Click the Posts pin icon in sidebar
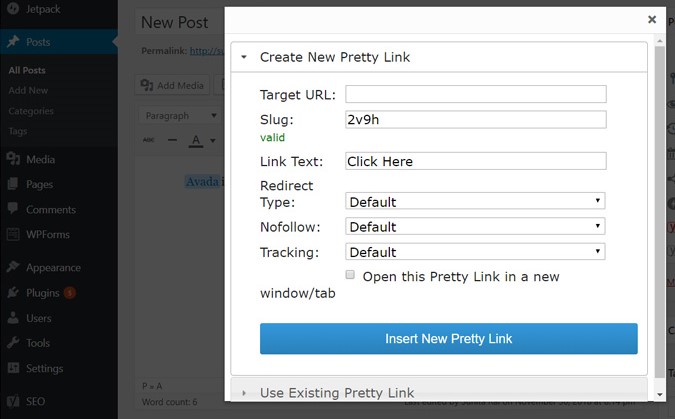Viewport: 675px width, 419px height. click(12, 42)
